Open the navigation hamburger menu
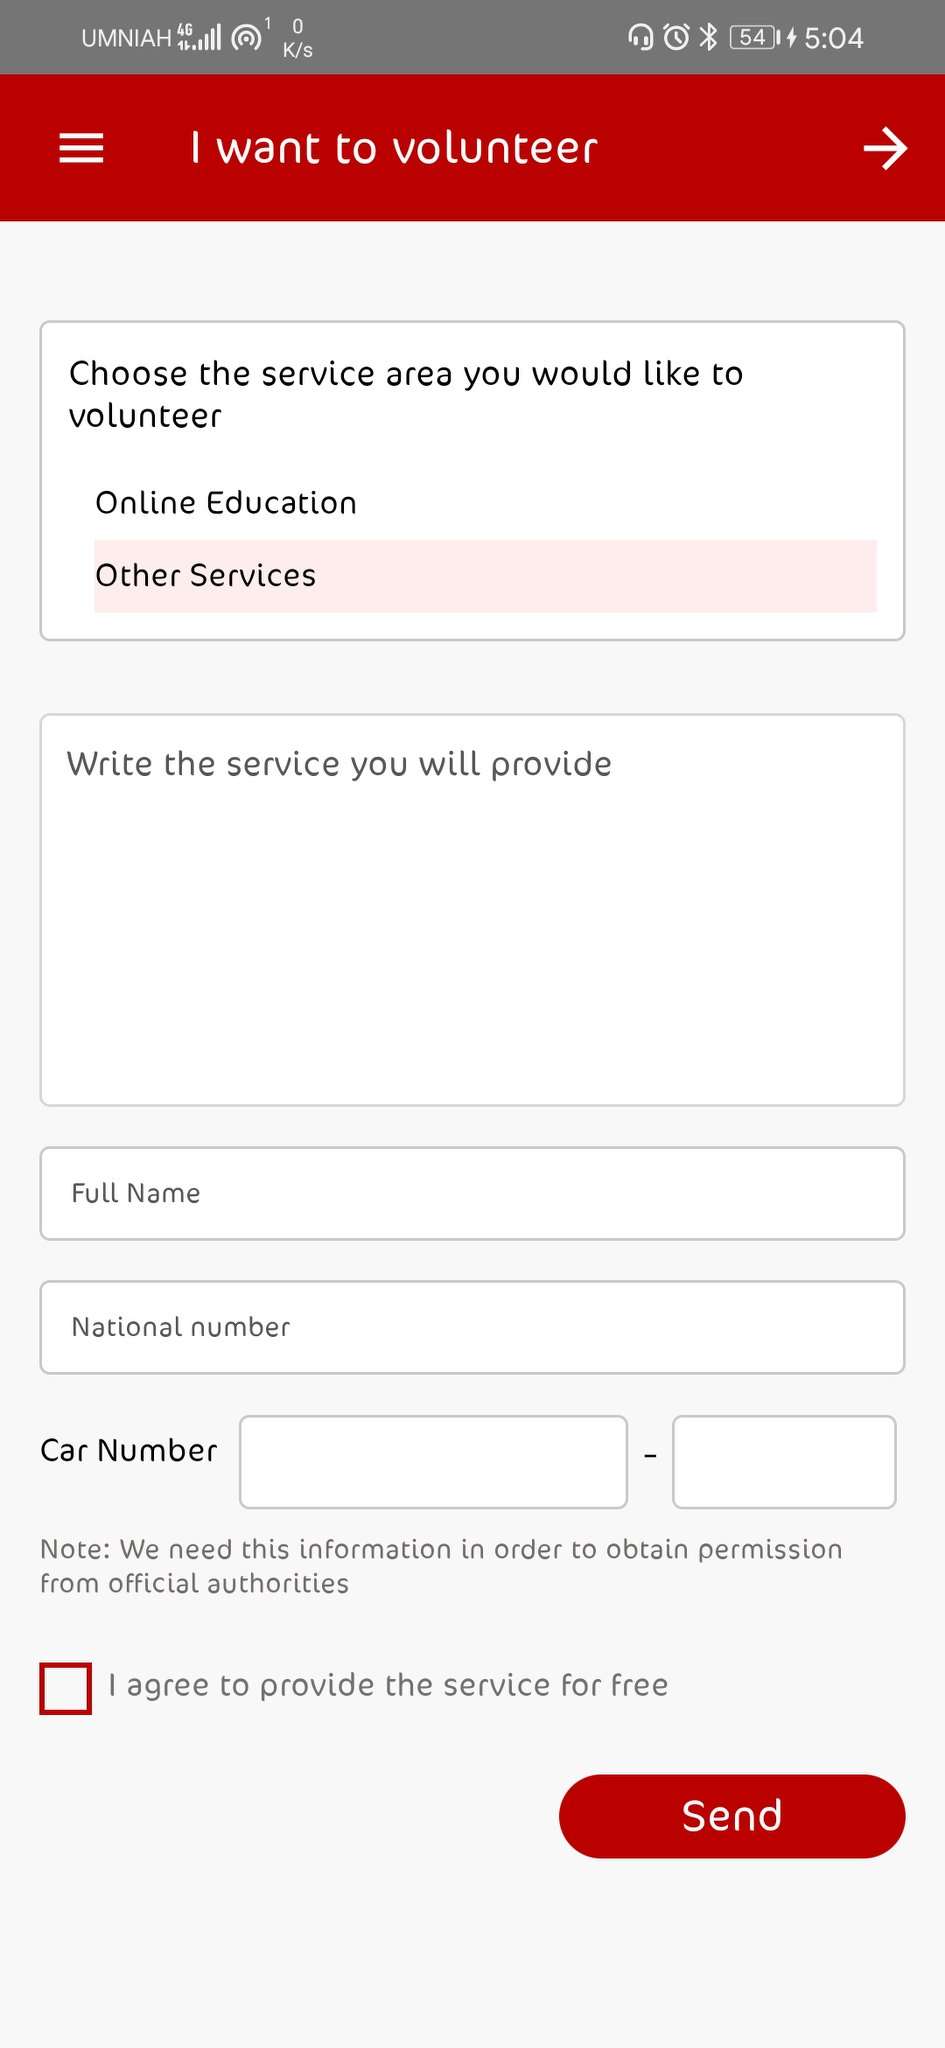This screenshot has width=945, height=2048. (x=80, y=147)
